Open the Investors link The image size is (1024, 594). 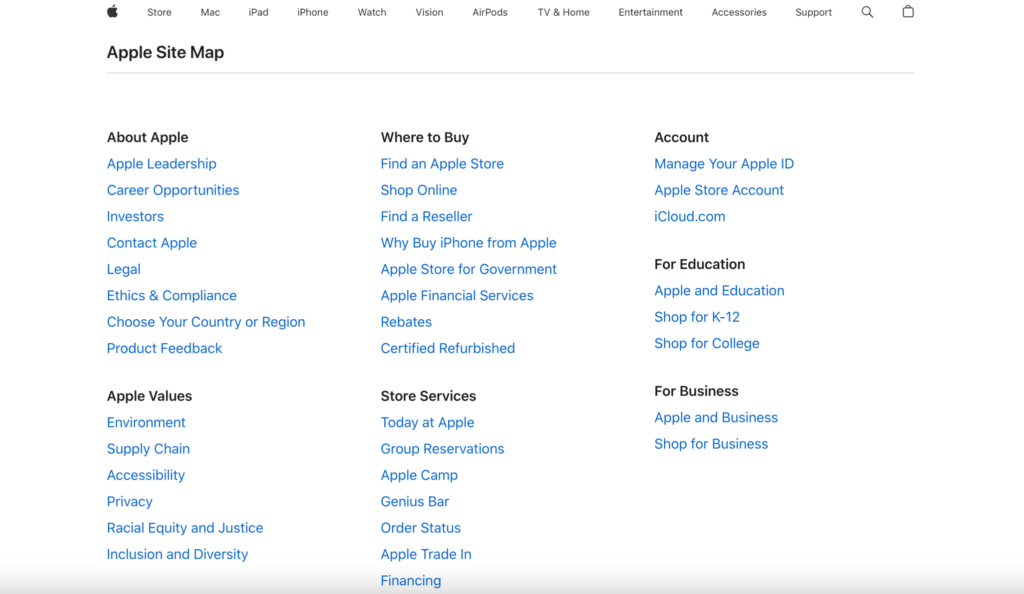coord(135,217)
